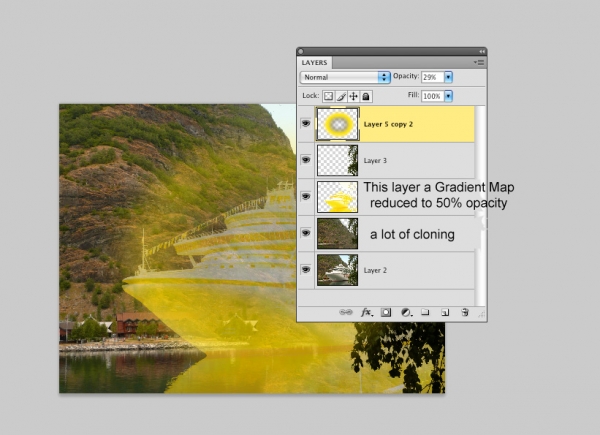Open the layer style fx menu
600x435 pixels.
[x=367, y=312]
